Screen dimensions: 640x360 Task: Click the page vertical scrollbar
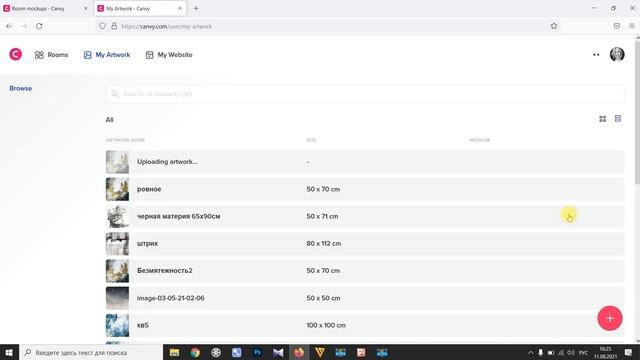coord(637,112)
